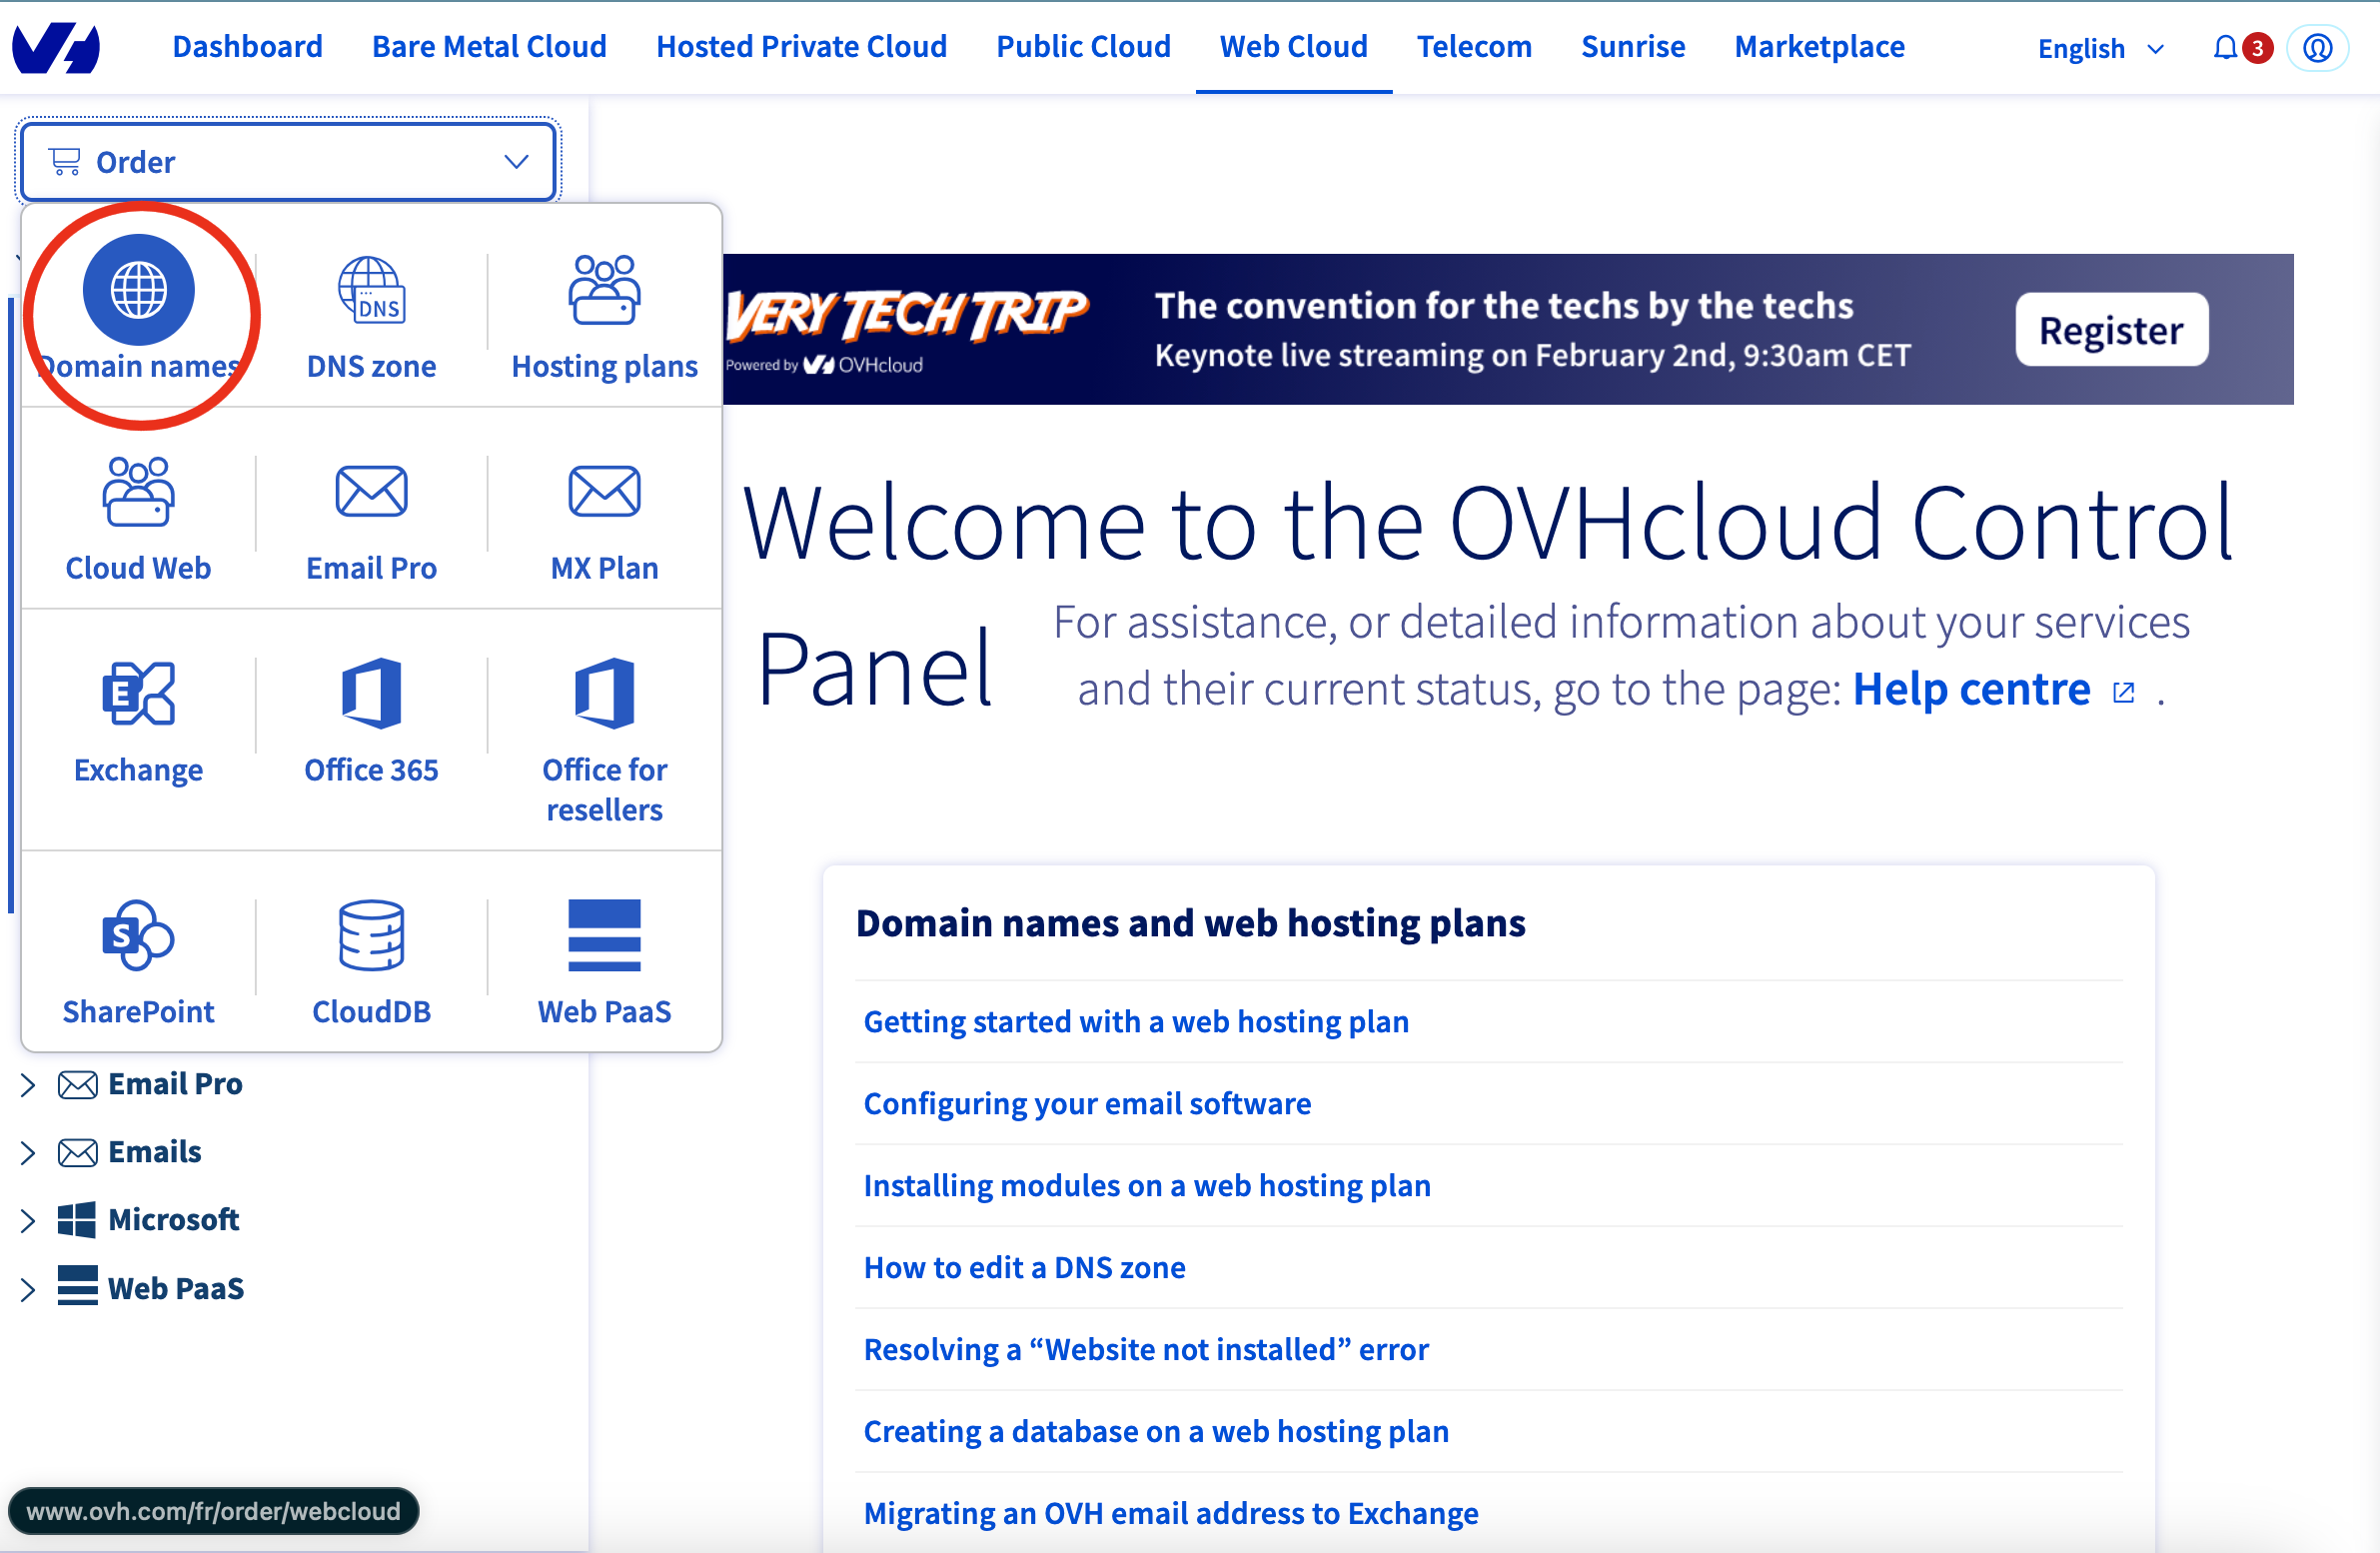This screenshot has height=1553, width=2380.
Task: Click the Register button on banner
Action: click(2111, 330)
